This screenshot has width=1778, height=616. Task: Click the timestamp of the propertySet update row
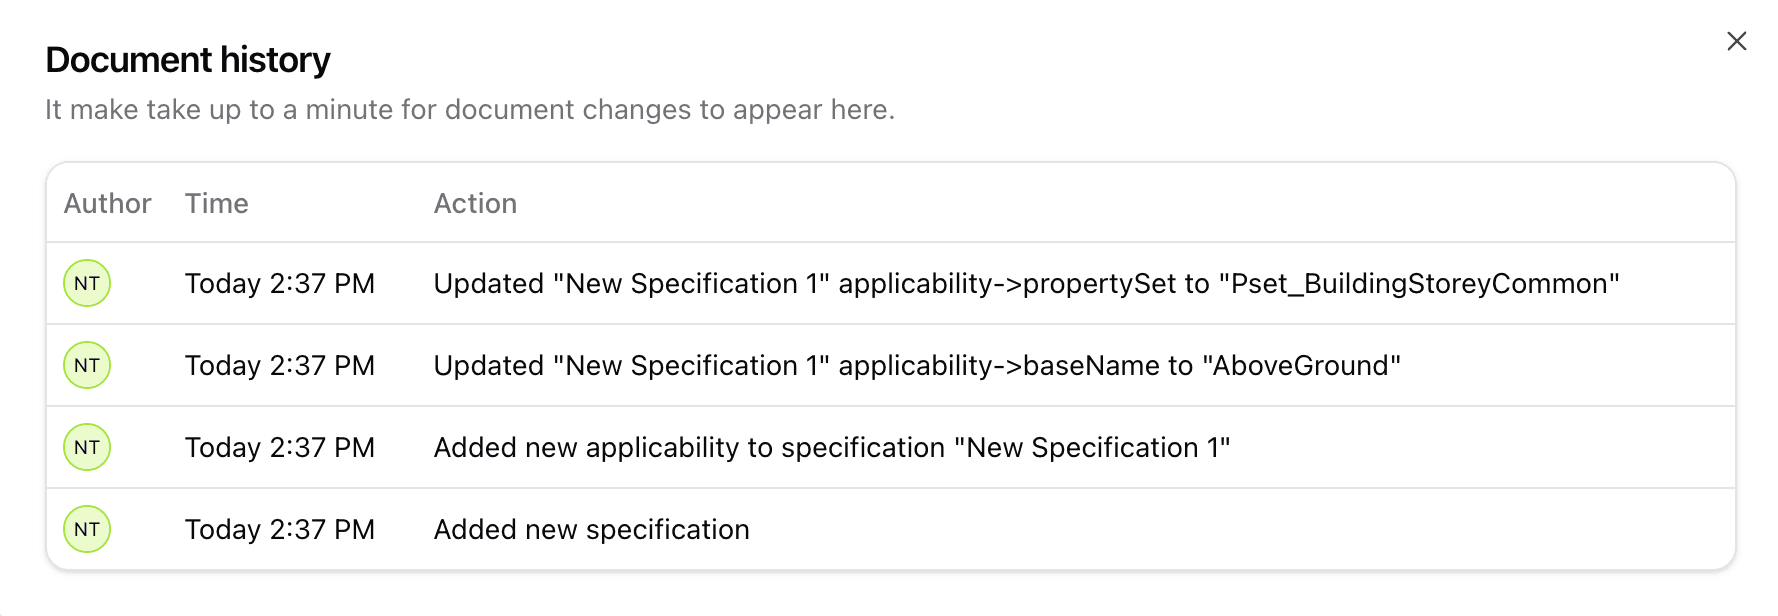pos(279,284)
